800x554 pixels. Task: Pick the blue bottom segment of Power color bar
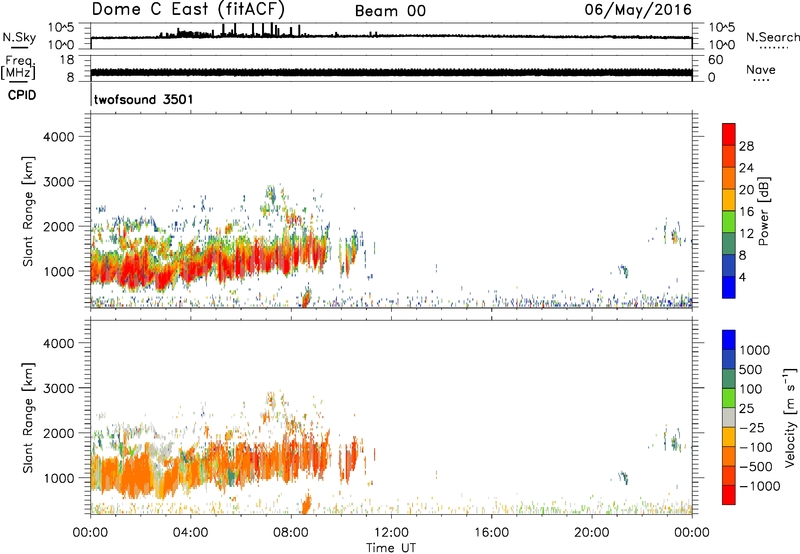tap(729, 287)
